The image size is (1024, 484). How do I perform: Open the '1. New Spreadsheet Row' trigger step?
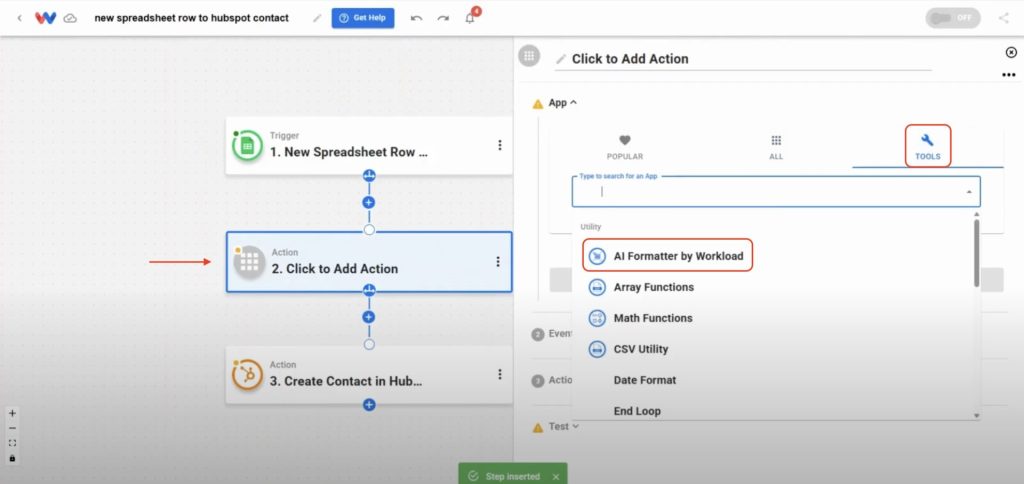click(x=369, y=145)
